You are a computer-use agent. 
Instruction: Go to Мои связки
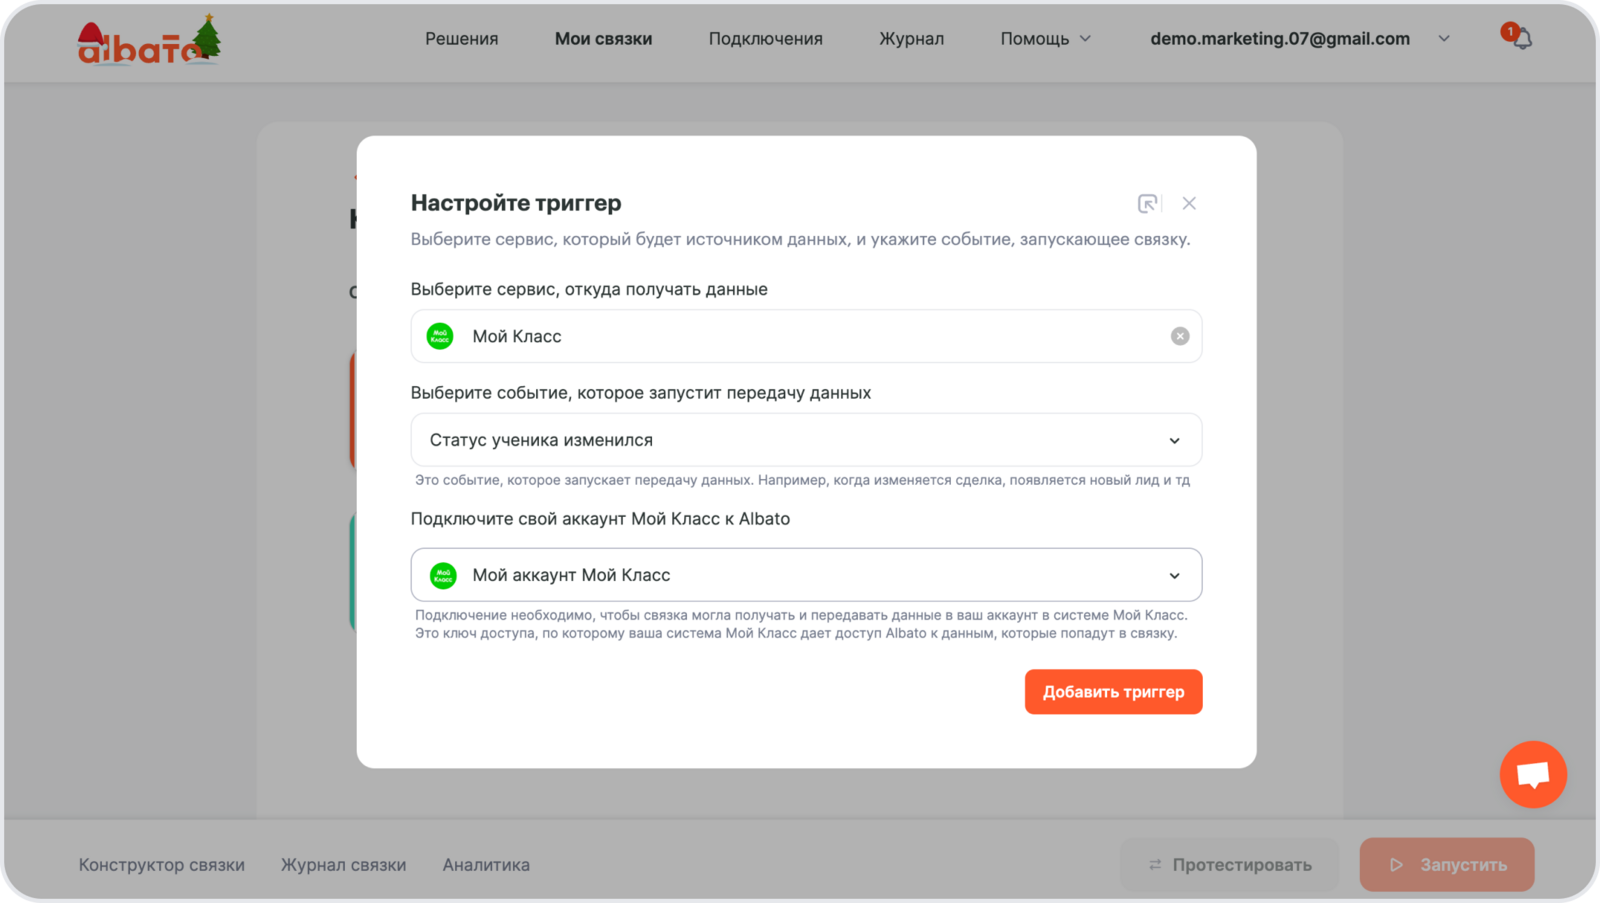click(603, 39)
